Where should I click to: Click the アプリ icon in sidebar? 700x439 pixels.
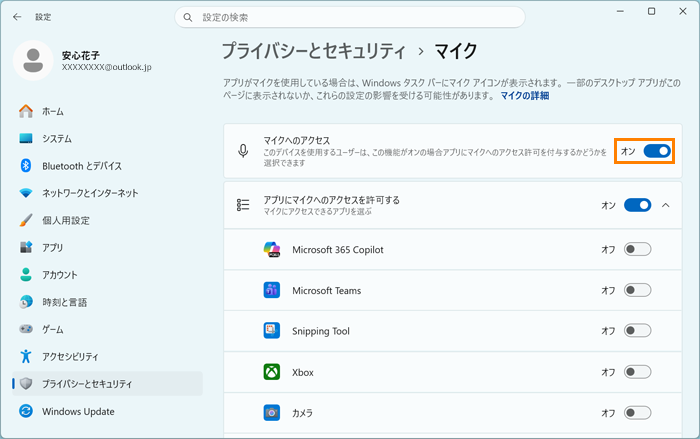[26, 247]
